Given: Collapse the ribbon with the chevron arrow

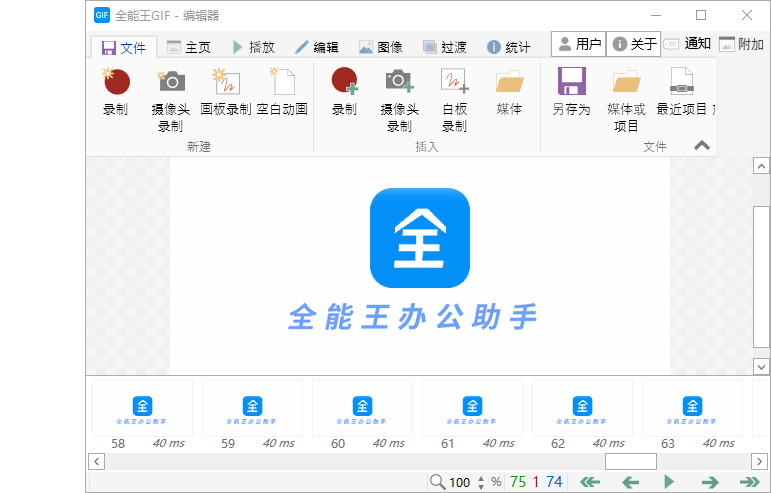Looking at the screenshot, I should (702, 145).
